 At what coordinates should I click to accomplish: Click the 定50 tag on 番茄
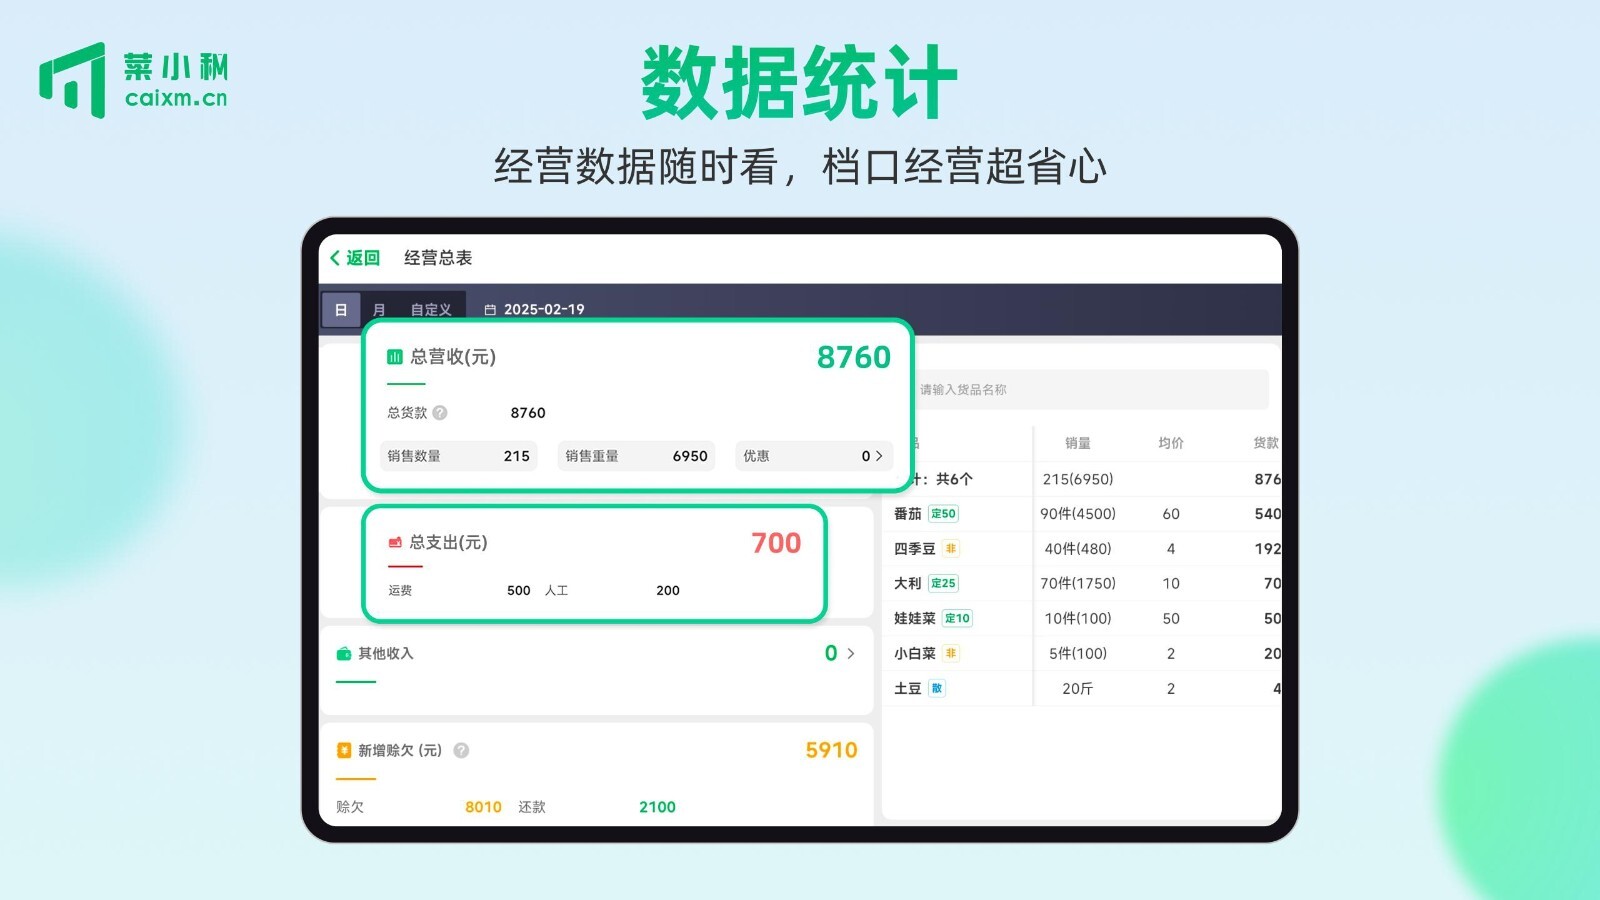pyautogui.click(x=943, y=514)
